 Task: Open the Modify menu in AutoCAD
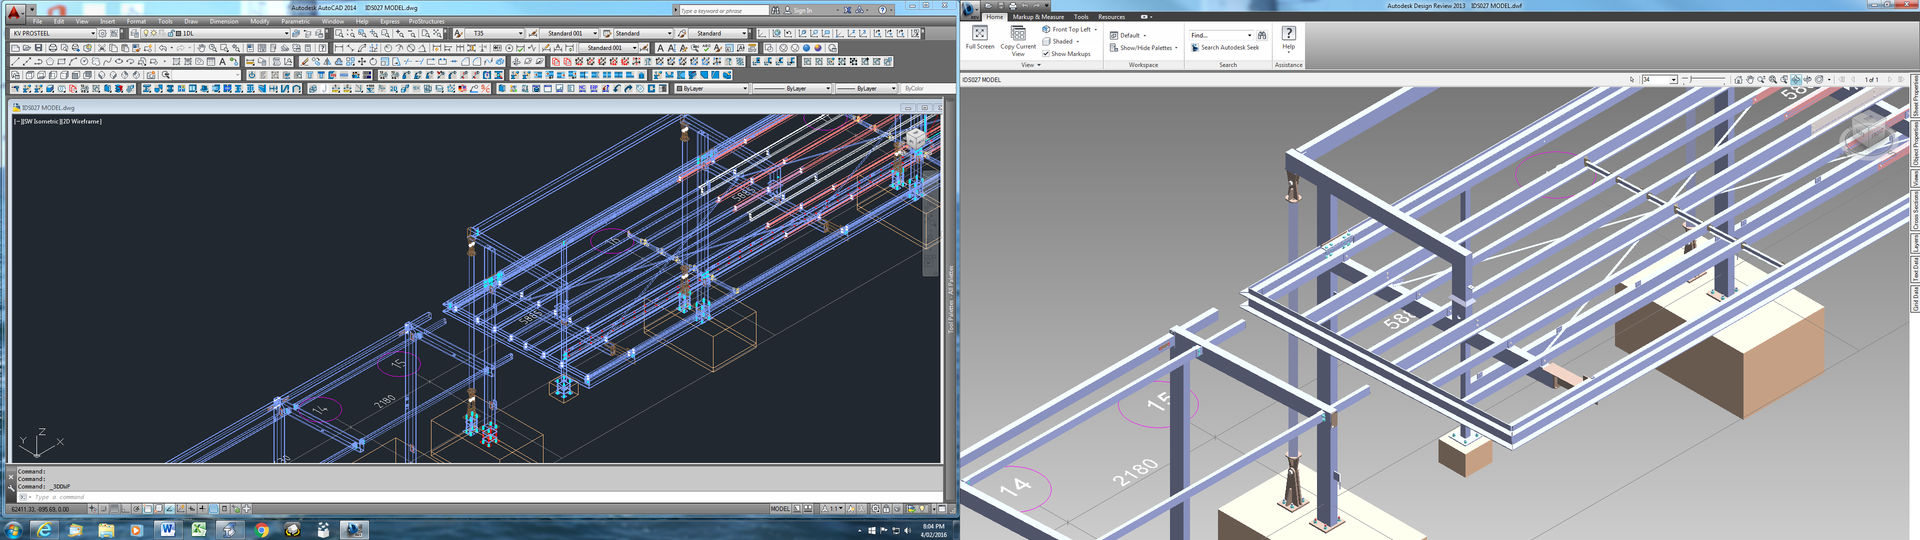click(x=260, y=21)
